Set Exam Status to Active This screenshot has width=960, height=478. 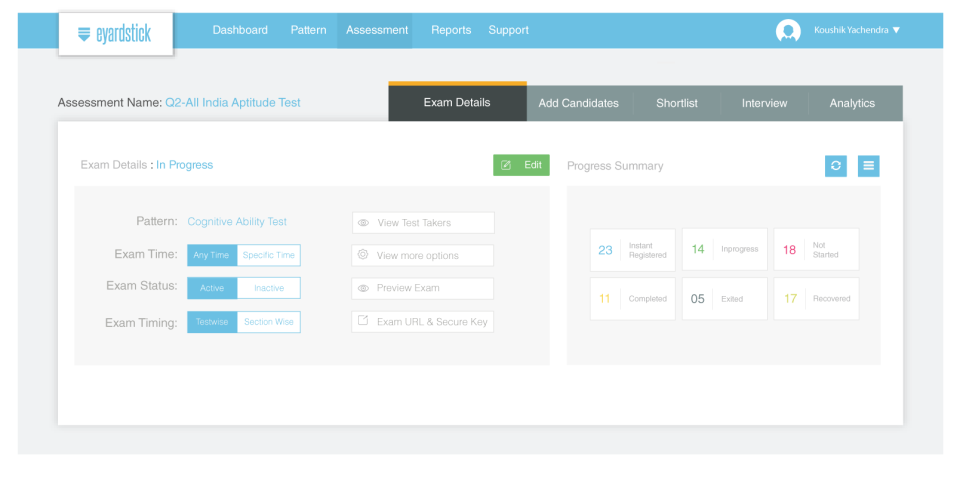(212, 288)
